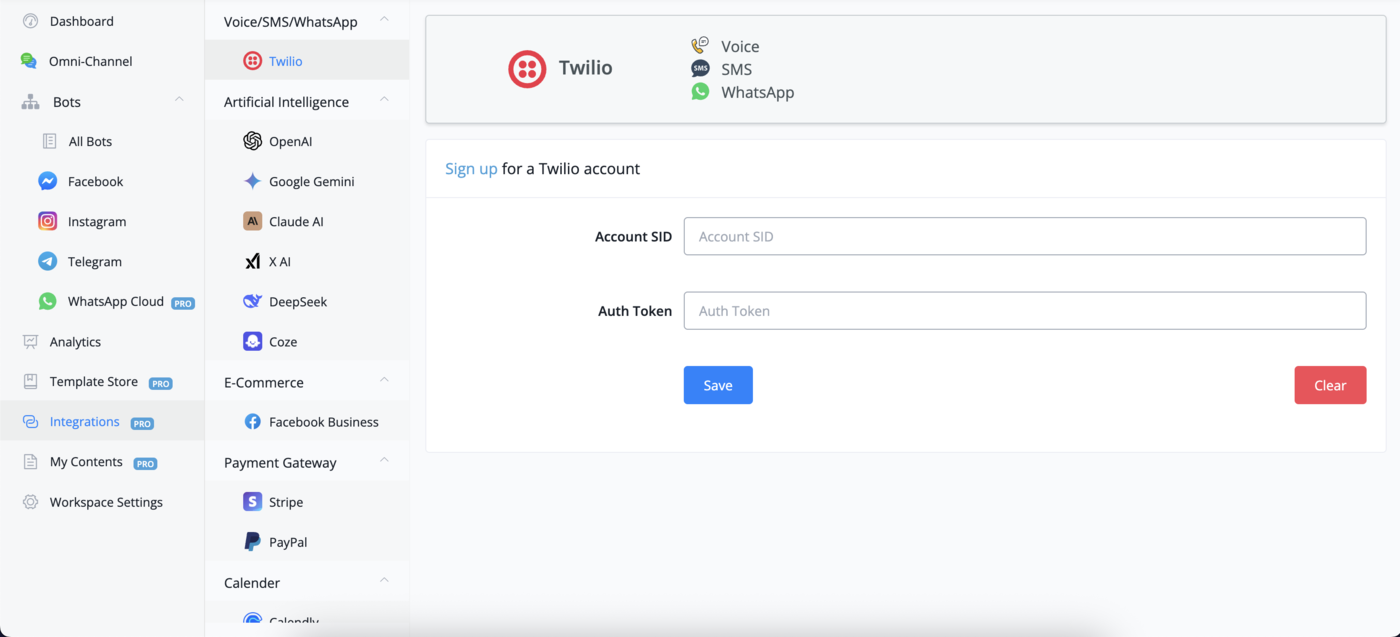Viewport: 1400px width, 637px height.
Task: Click the Omni-Channel chat bubbles icon
Action: tap(29, 61)
